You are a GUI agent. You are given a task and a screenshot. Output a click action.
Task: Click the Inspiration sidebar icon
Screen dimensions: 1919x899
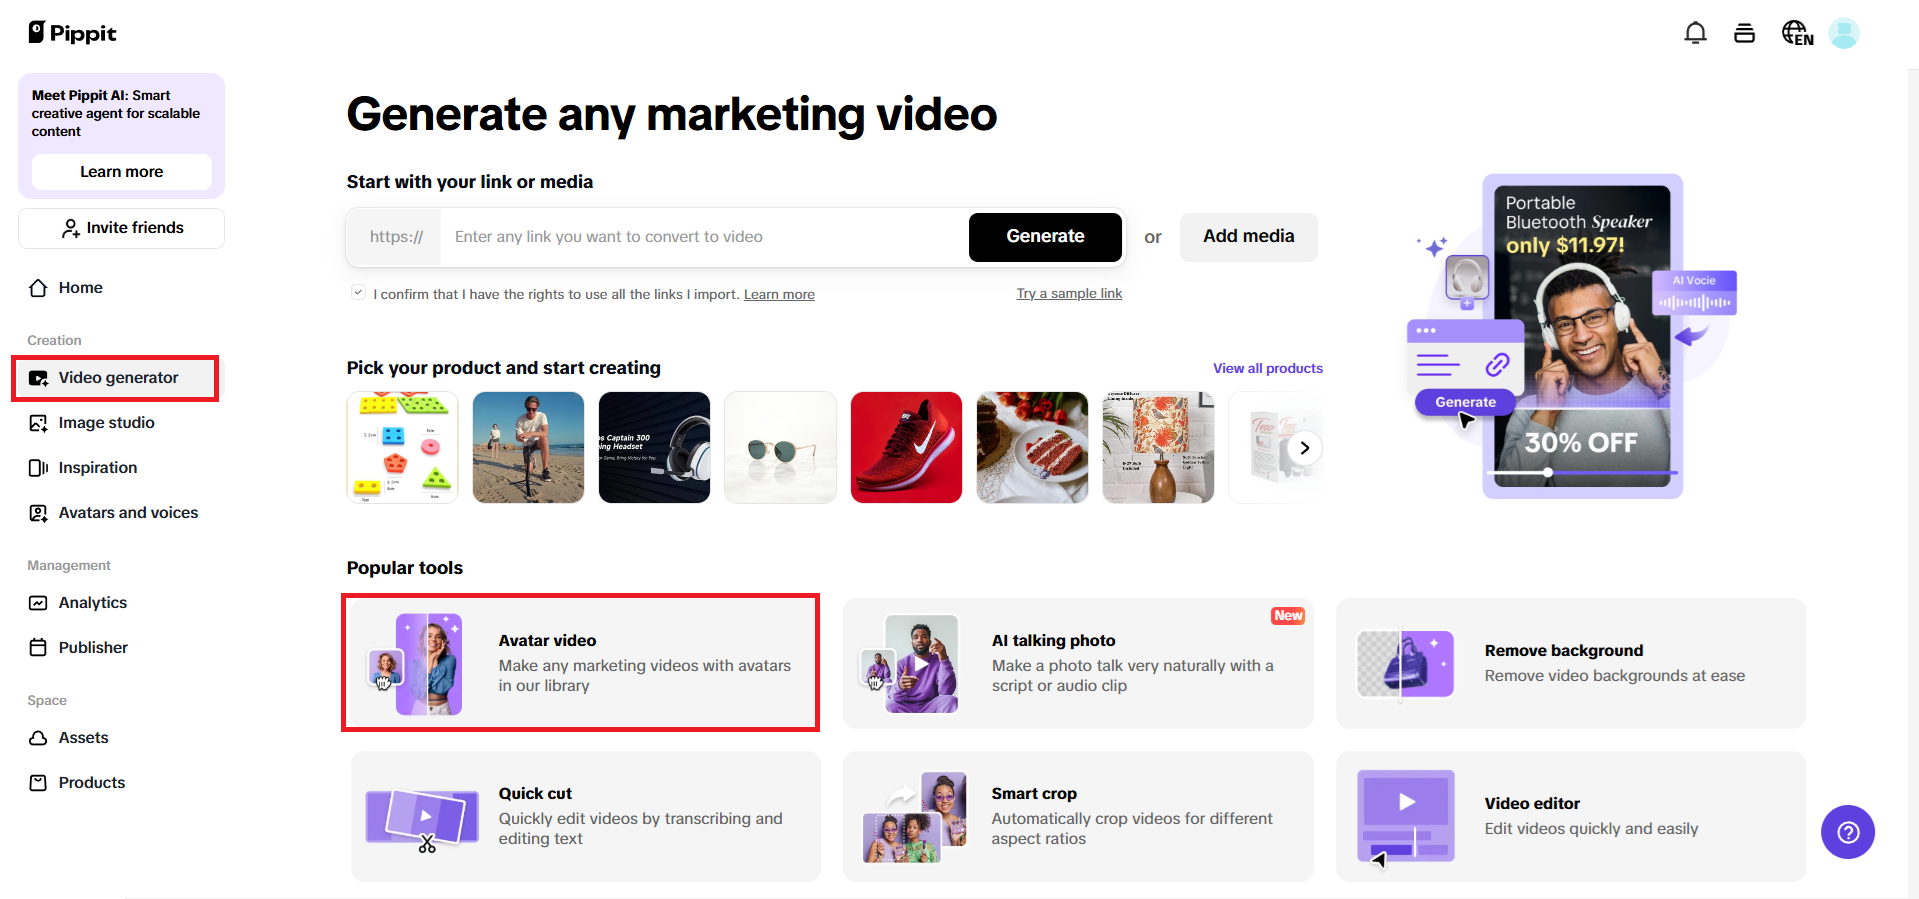38,468
